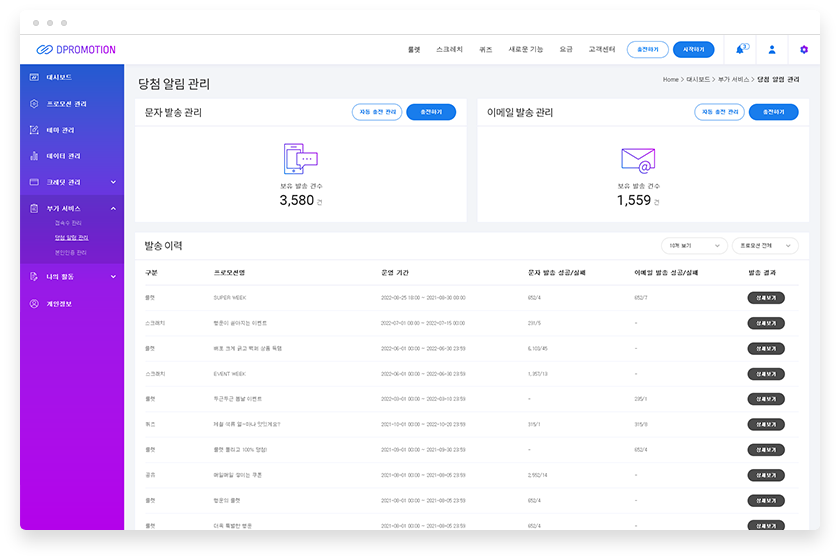Click 충전하기 in 이메일 발송 관리 card

coord(774,112)
